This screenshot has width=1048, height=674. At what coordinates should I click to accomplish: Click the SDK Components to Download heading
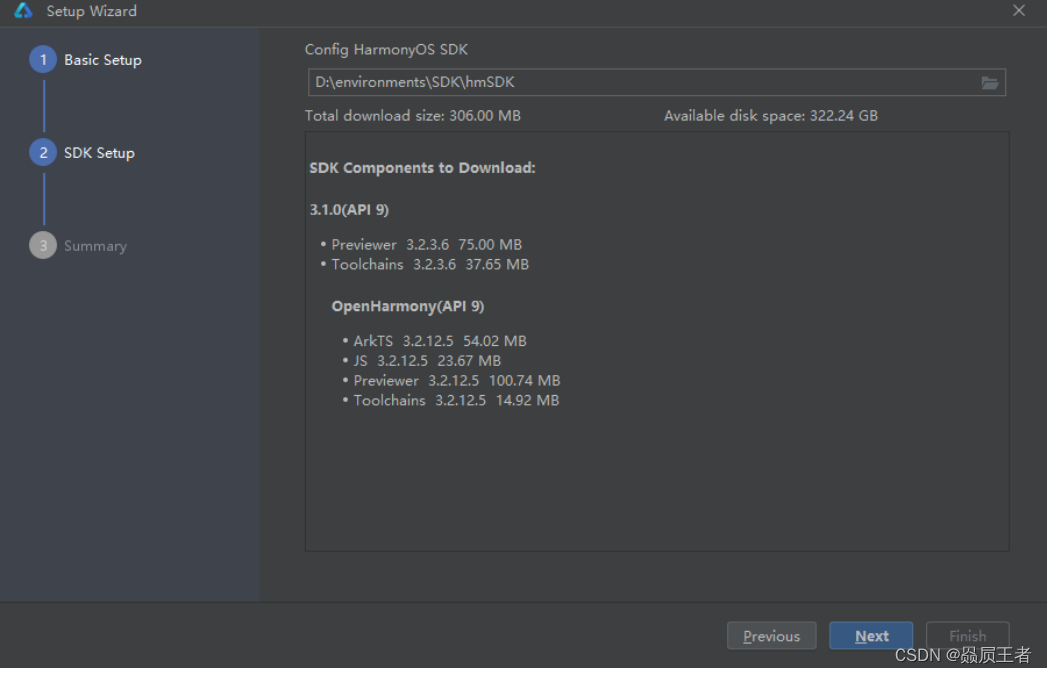click(x=422, y=168)
